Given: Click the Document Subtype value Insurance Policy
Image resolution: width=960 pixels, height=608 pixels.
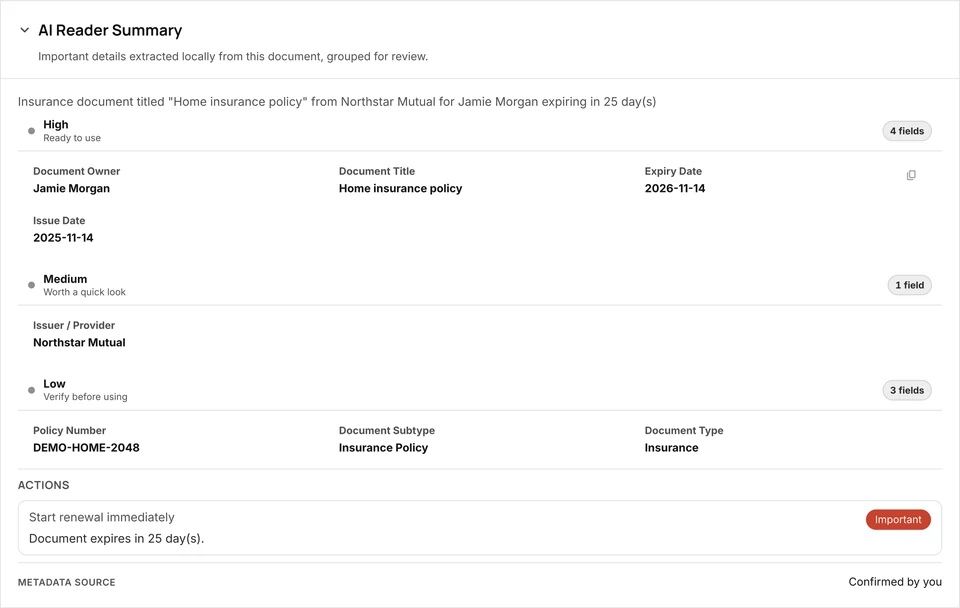Looking at the screenshot, I should pyautogui.click(x=383, y=448).
